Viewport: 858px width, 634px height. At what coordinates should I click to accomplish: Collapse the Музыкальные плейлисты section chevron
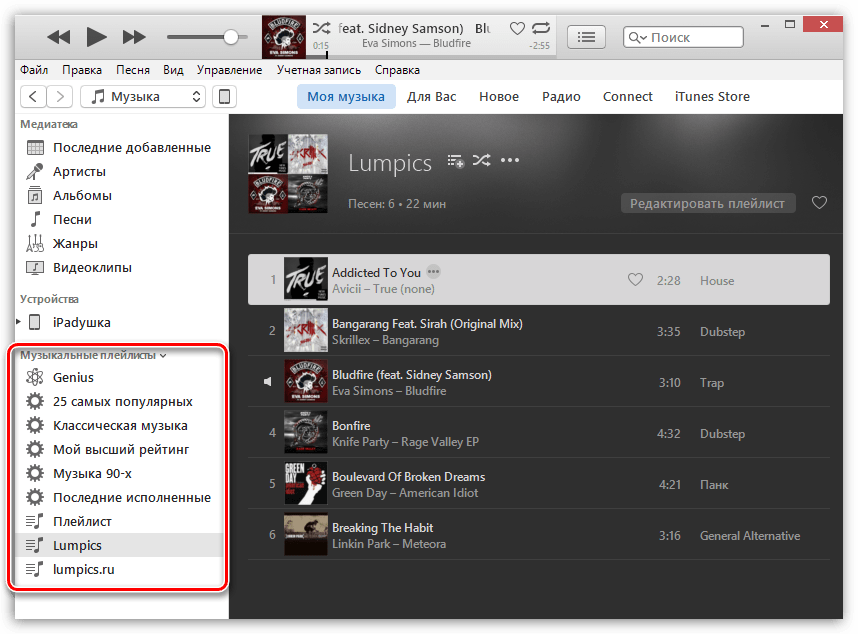[163, 356]
